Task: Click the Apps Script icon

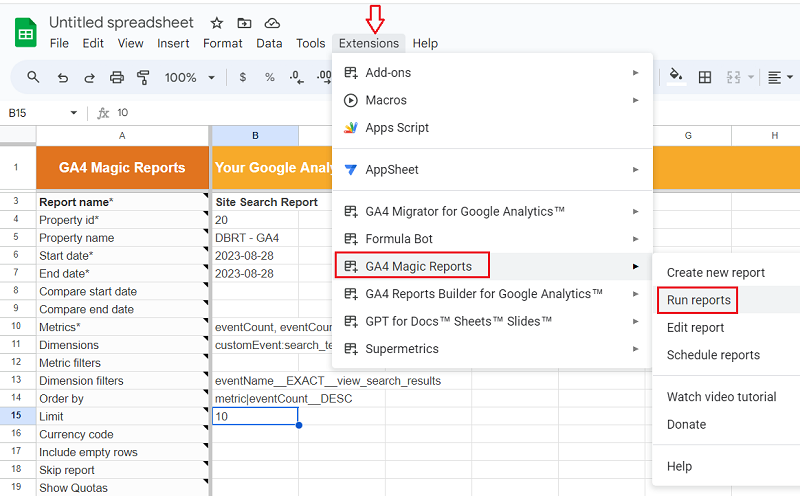Action: point(351,128)
